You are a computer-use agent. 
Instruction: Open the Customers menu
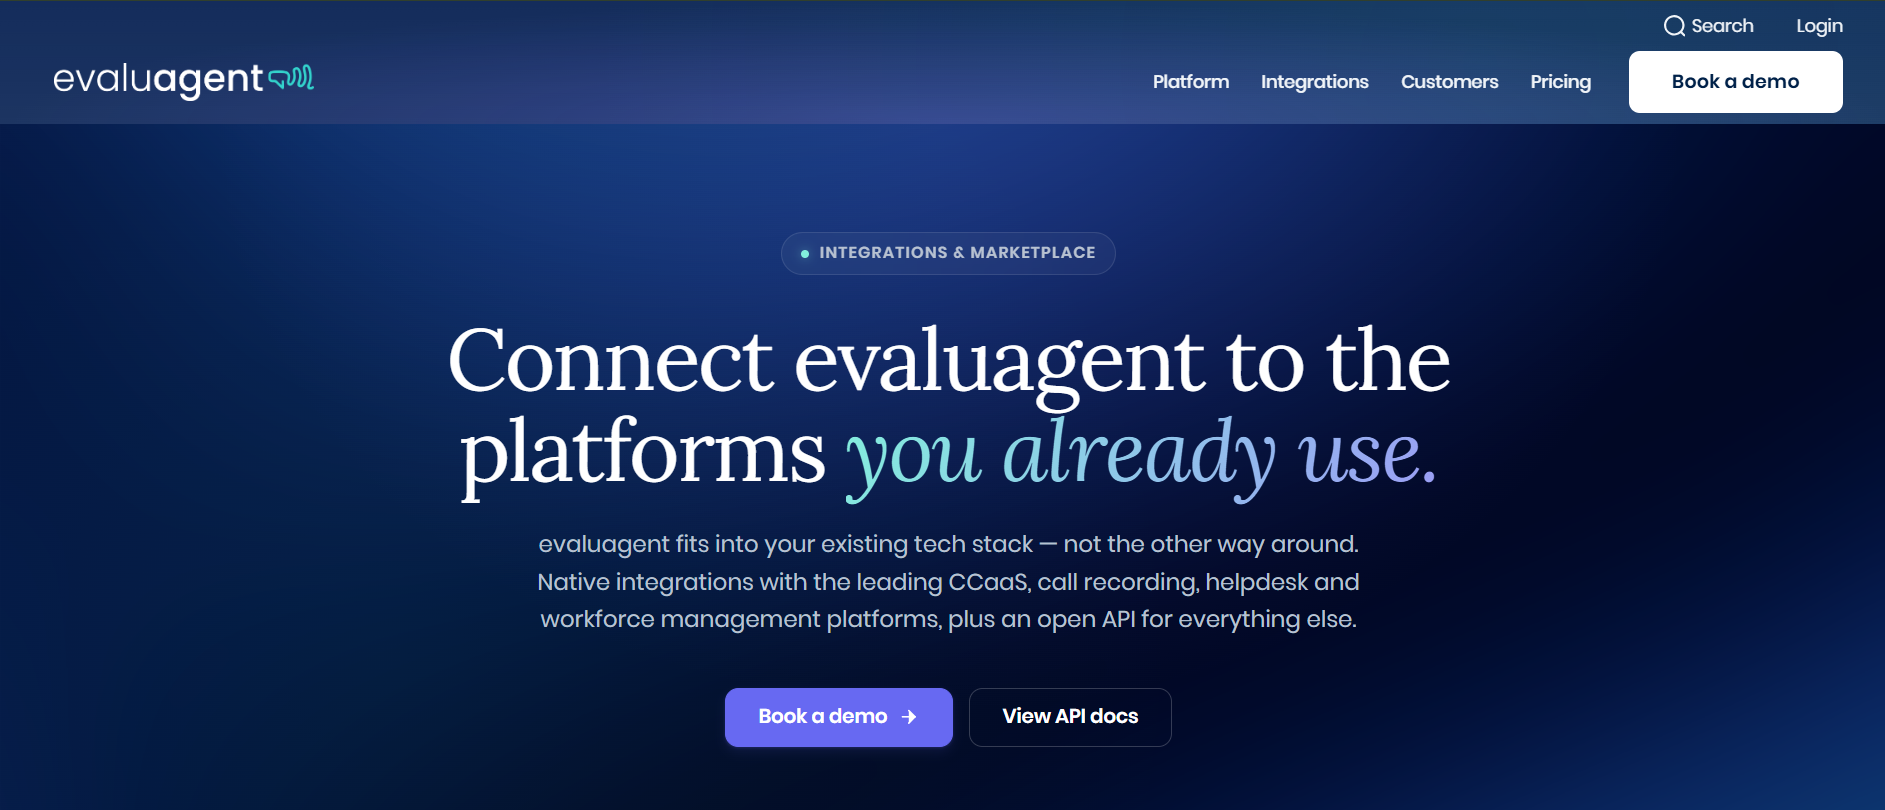[x=1450, y=82]
